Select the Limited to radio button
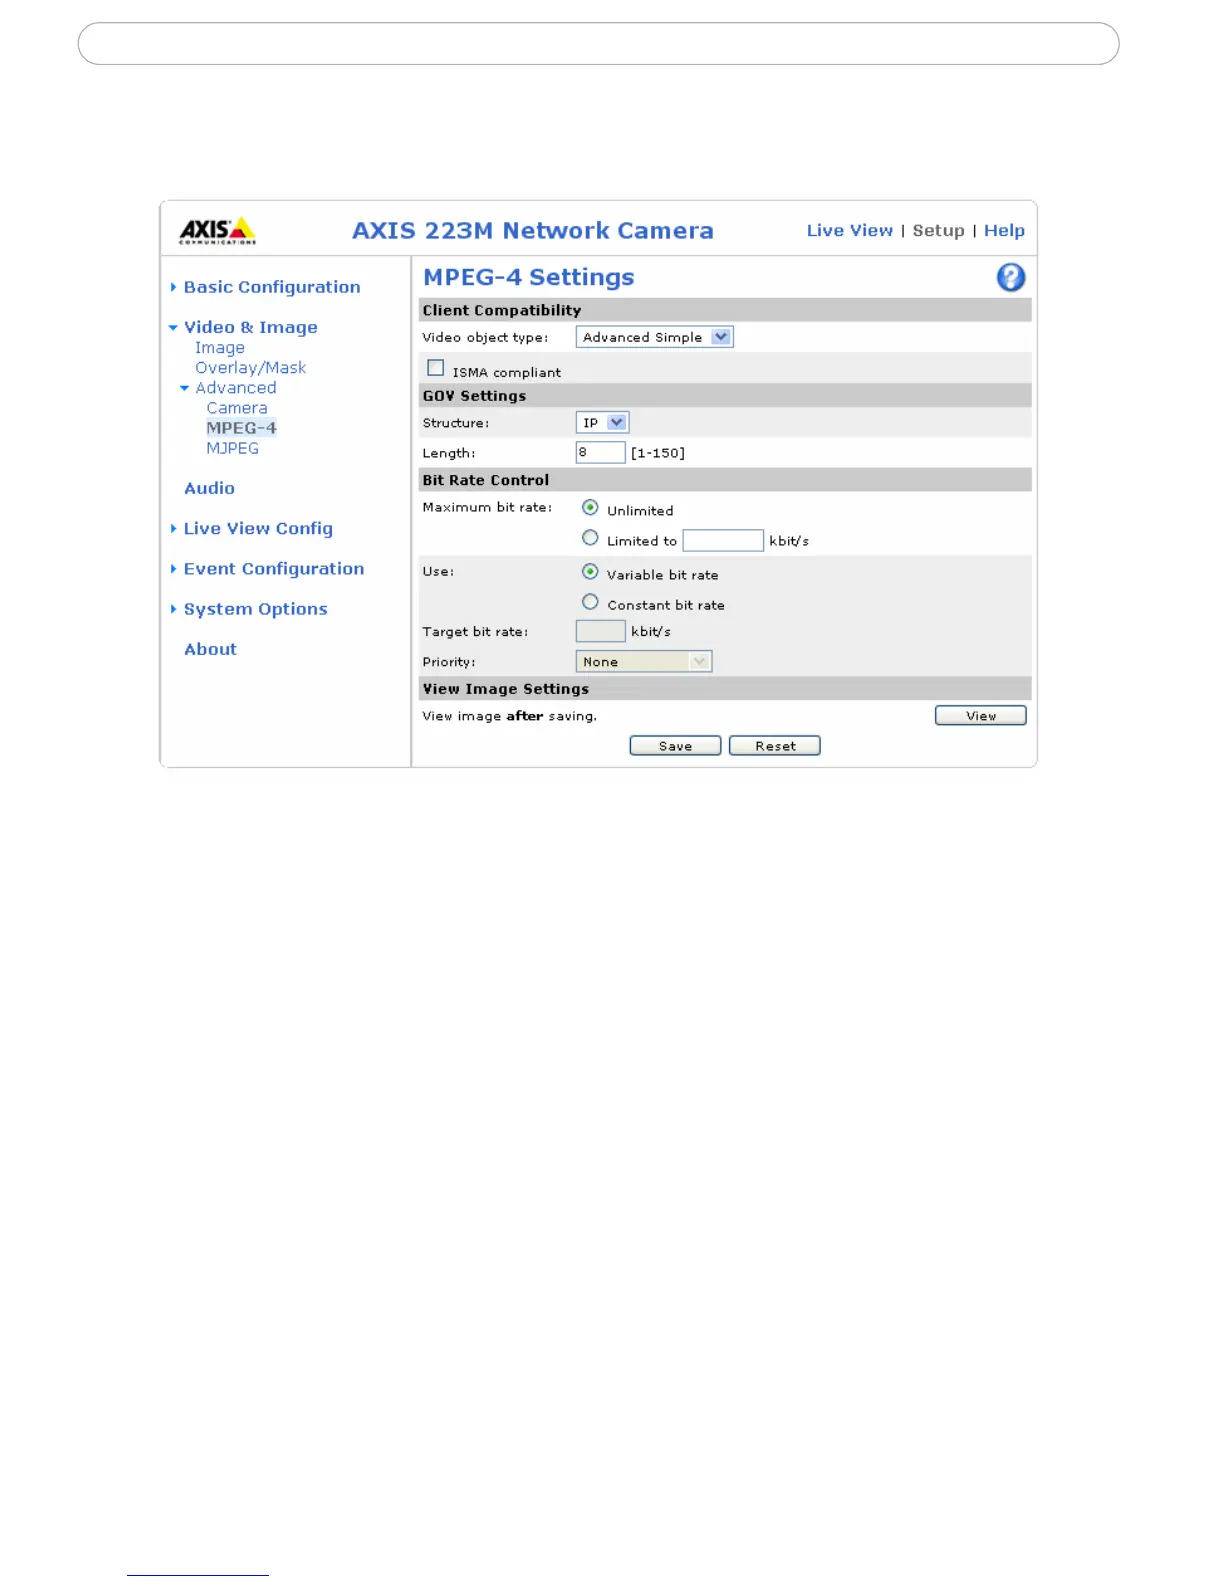The image size is (1224, 1584). [590, 538]
